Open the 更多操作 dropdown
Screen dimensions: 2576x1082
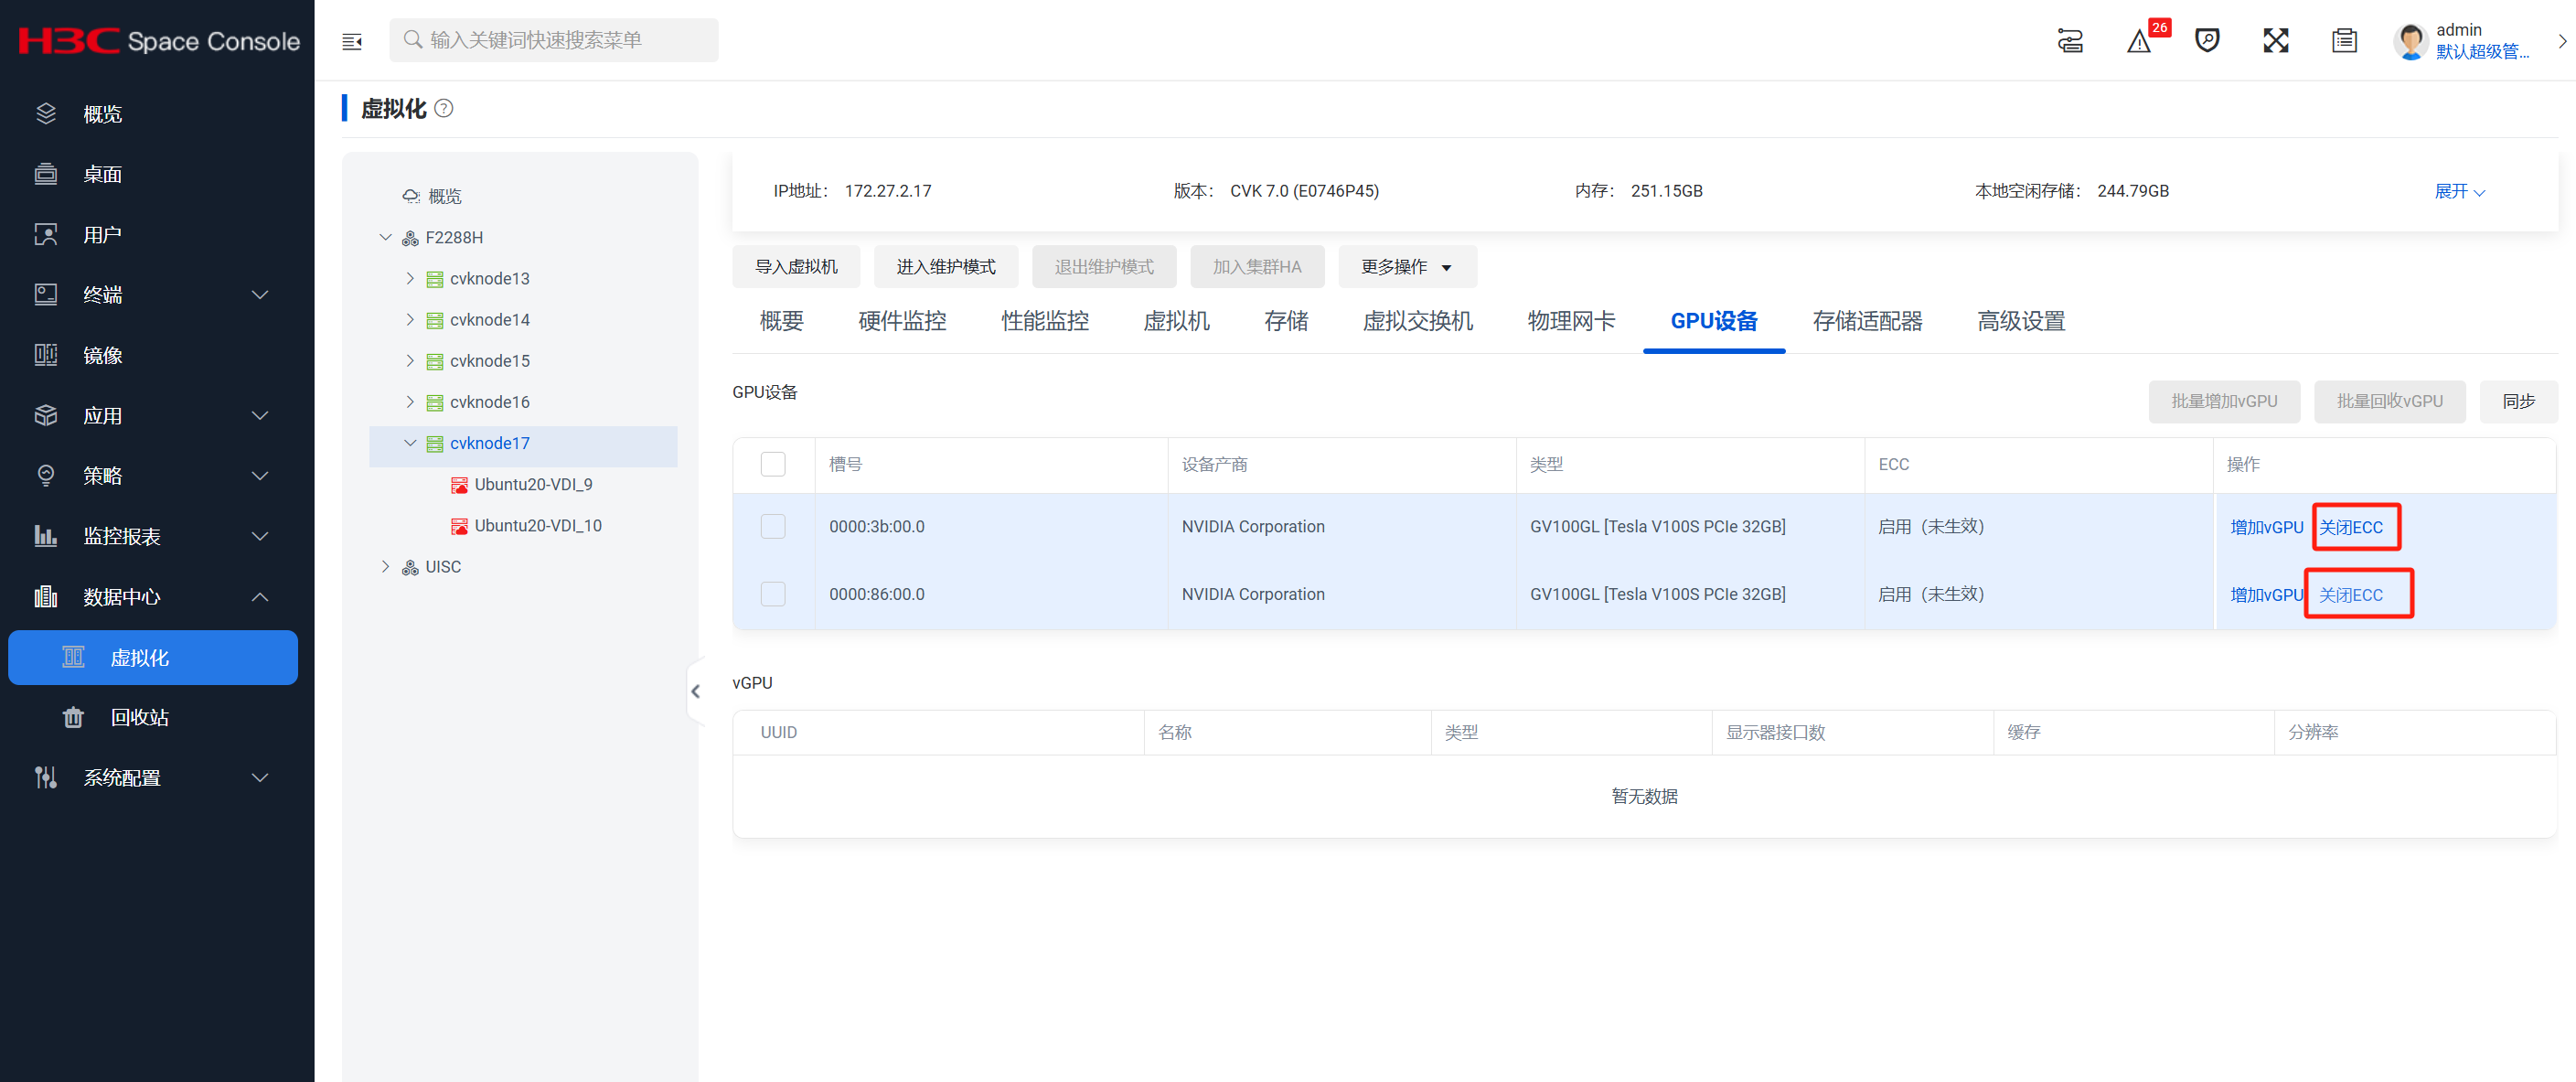(x=1407, y=267)
